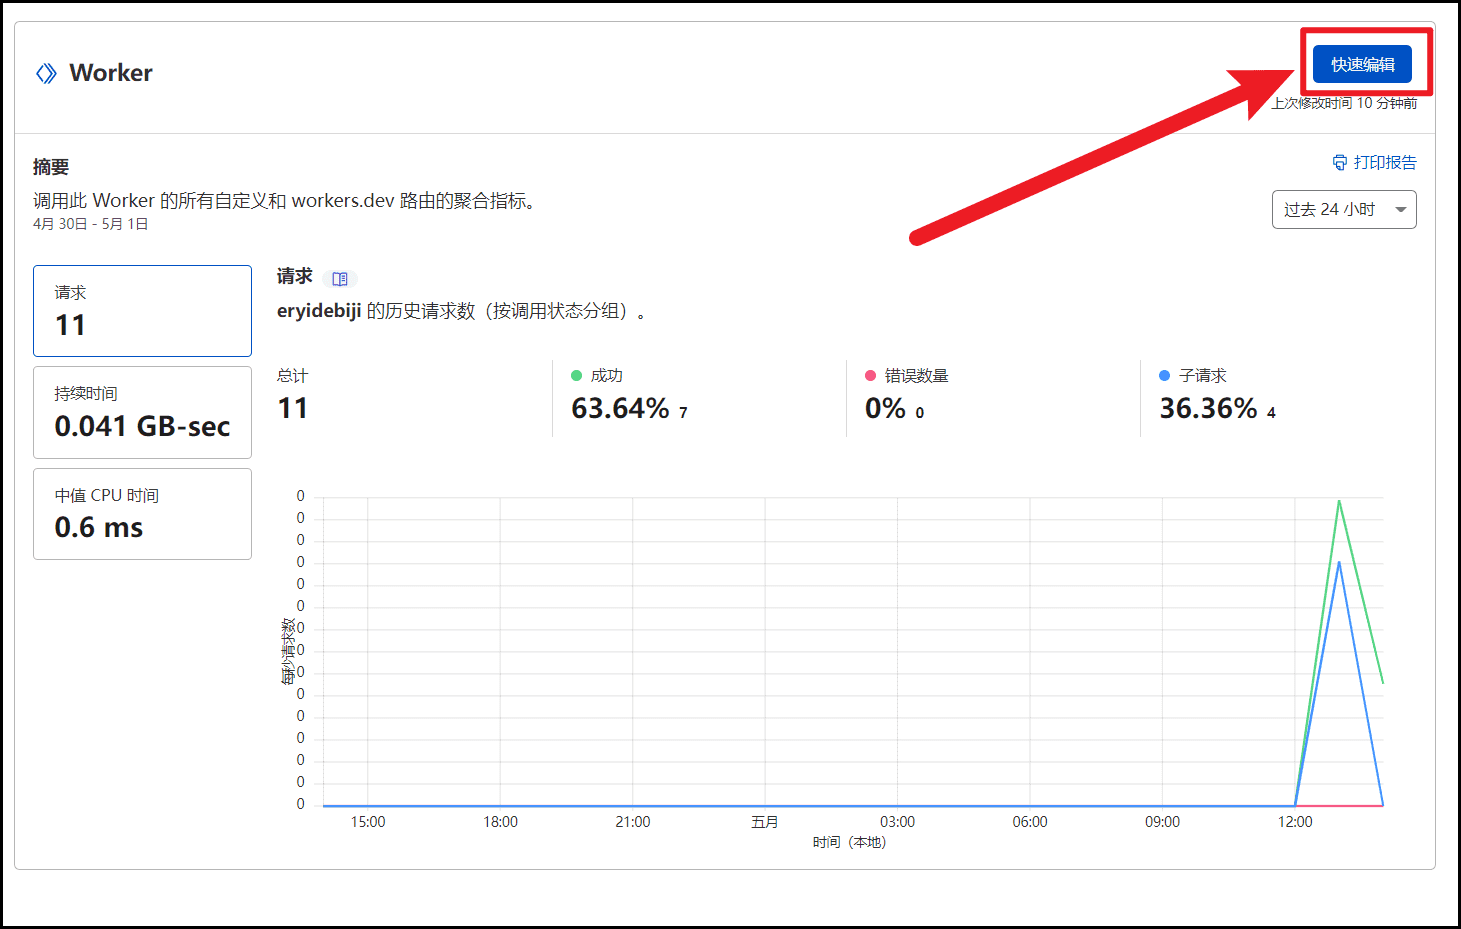Click the 63.64% success value
The image size is (1461, 929).
(620, 408)
